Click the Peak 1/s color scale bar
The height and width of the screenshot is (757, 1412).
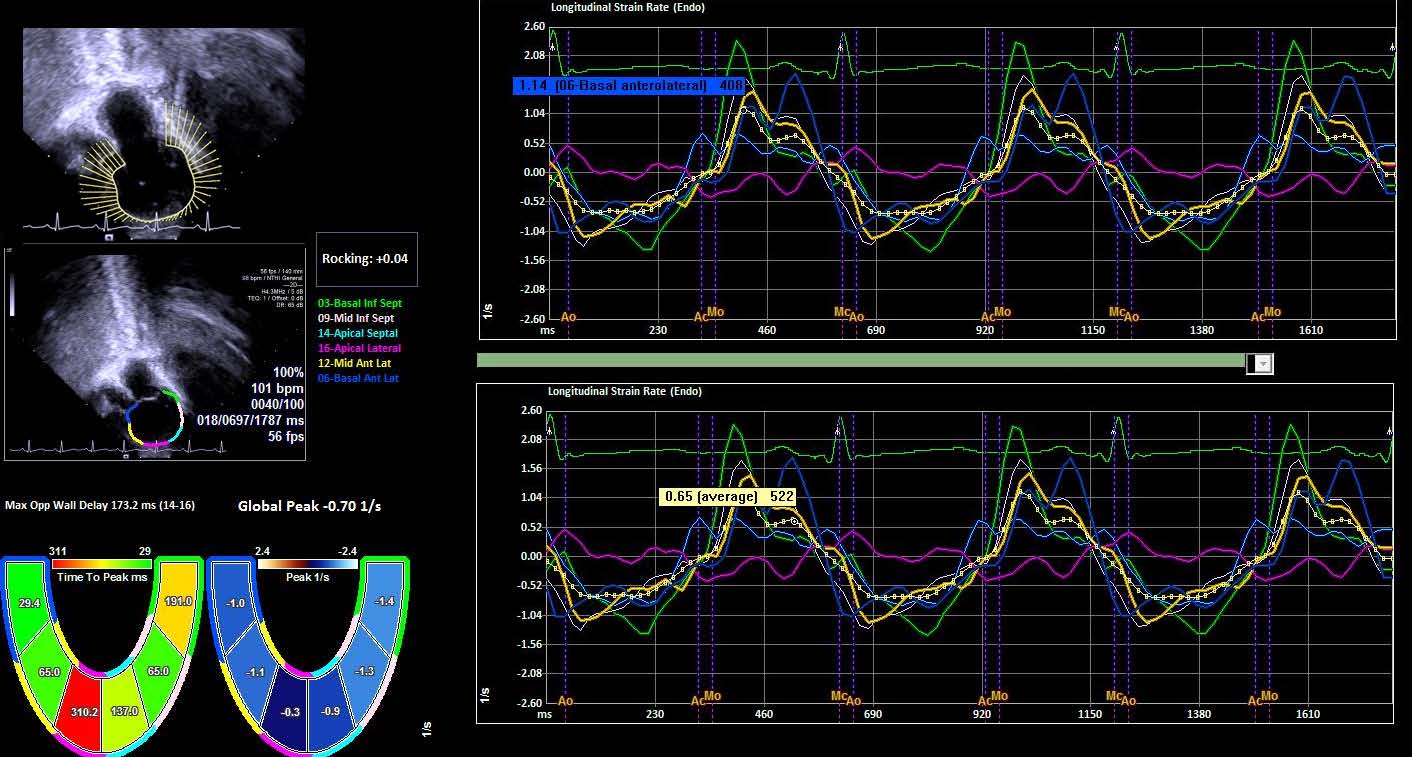307,564
